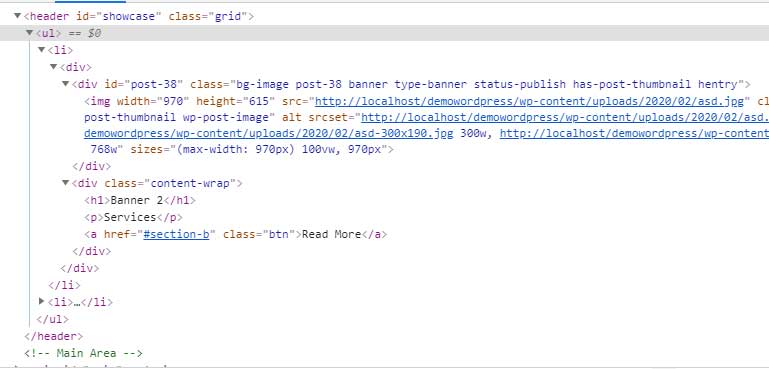769x369 pixels.
Task: Select the closing header tag
Action: click(x=53, y=336)
